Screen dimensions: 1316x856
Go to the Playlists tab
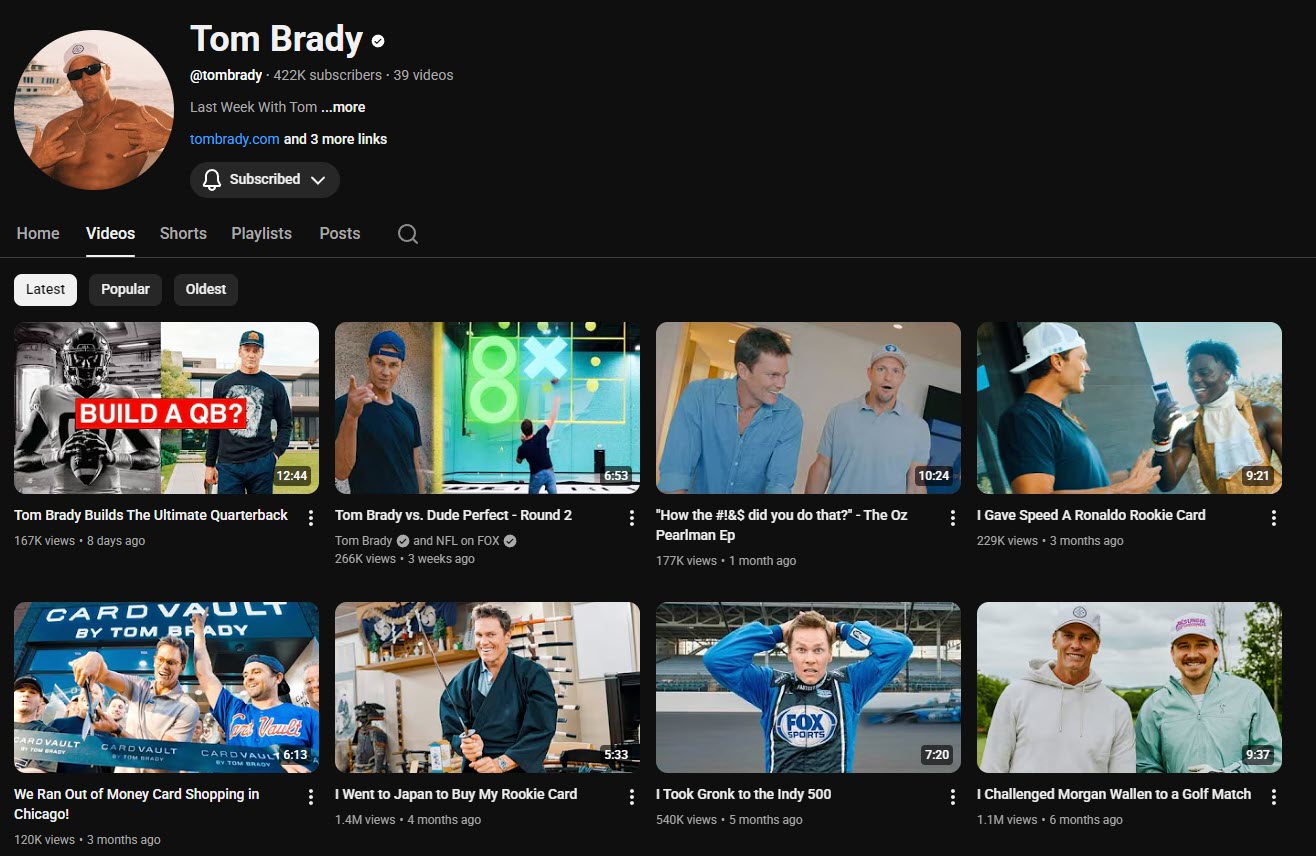[x=262, y=233]
